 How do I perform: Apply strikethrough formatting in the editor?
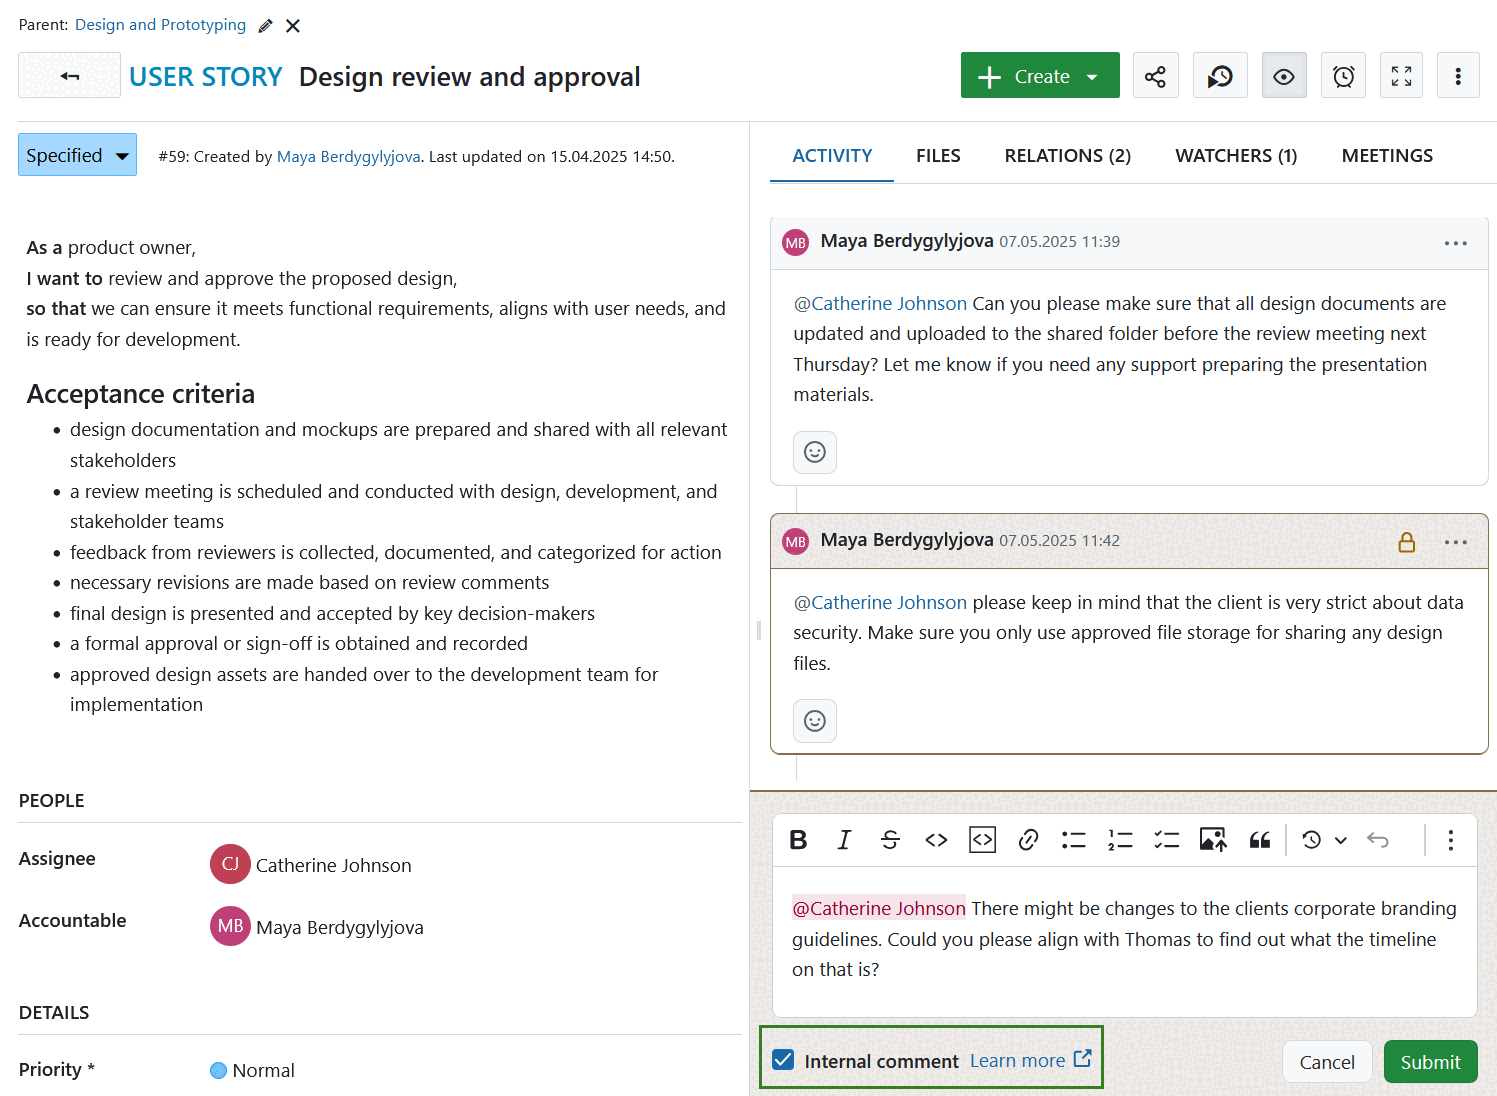click(x=890, y=840)
